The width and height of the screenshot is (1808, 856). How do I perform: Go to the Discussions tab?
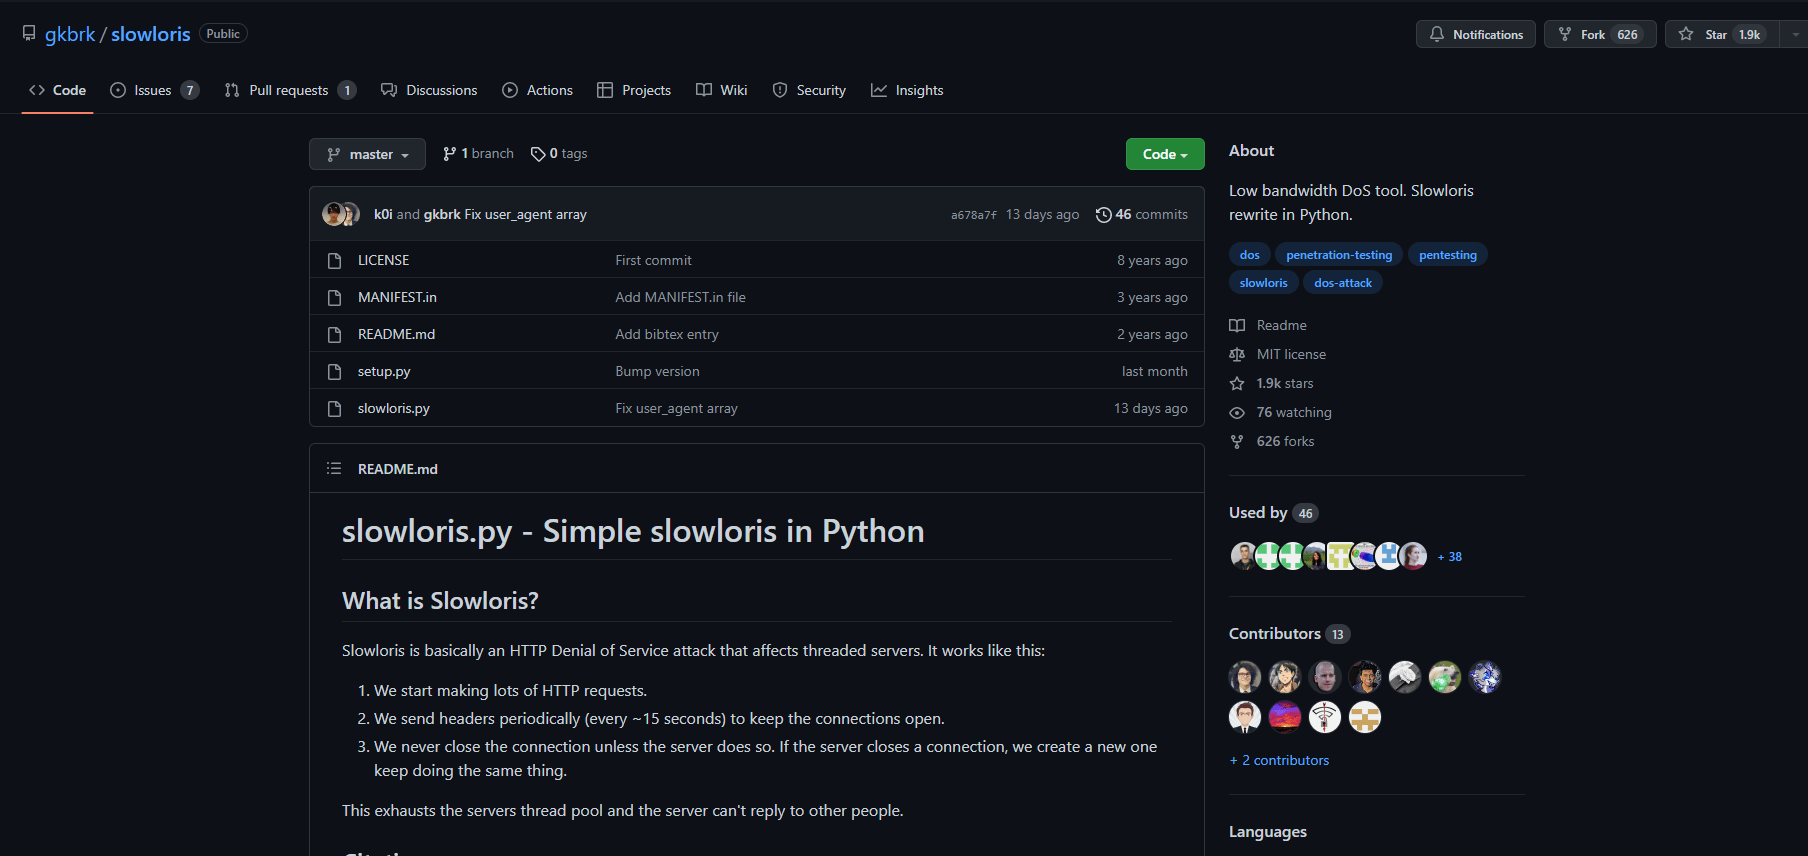tap(429, 90)
